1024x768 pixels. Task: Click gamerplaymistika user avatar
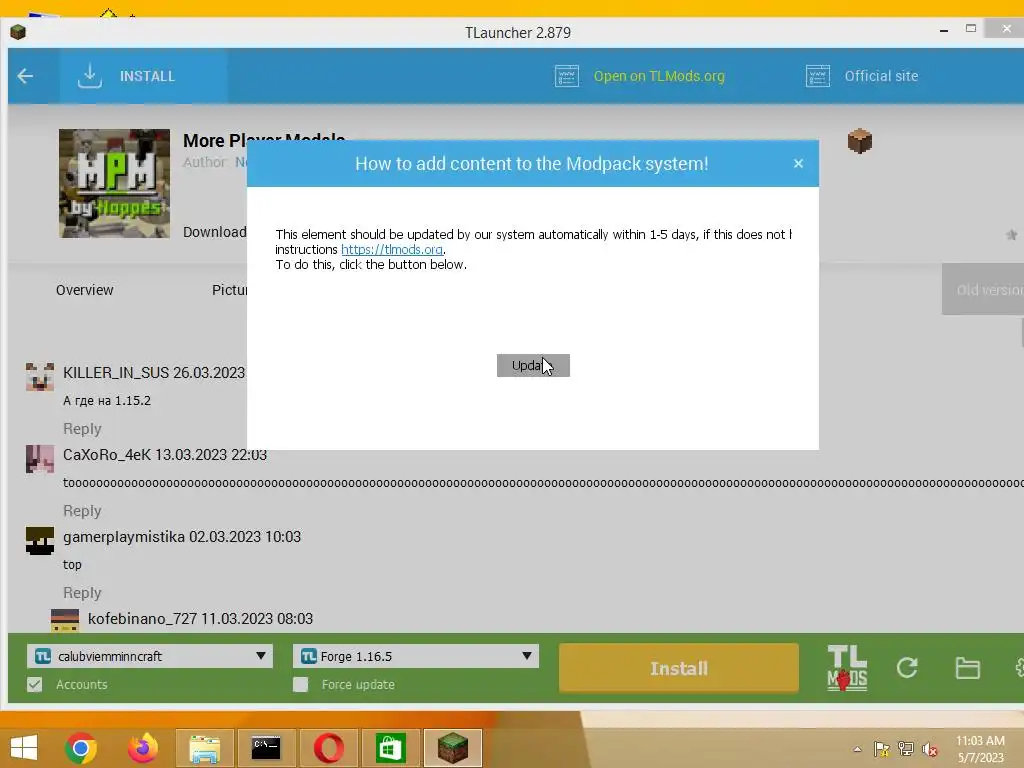[40, 541]
